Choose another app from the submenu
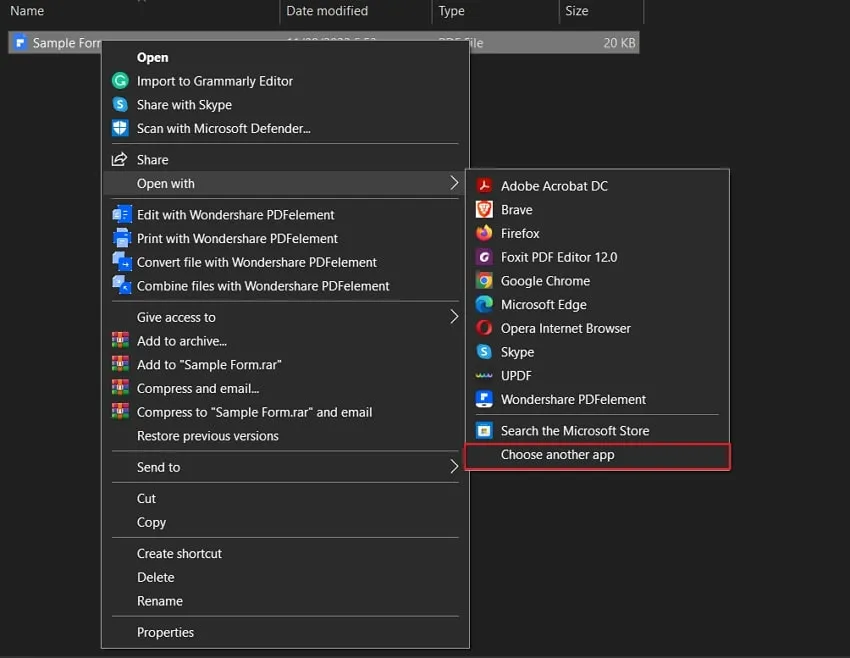This screenshot has height=658, width=850. (x=557, y=455)
